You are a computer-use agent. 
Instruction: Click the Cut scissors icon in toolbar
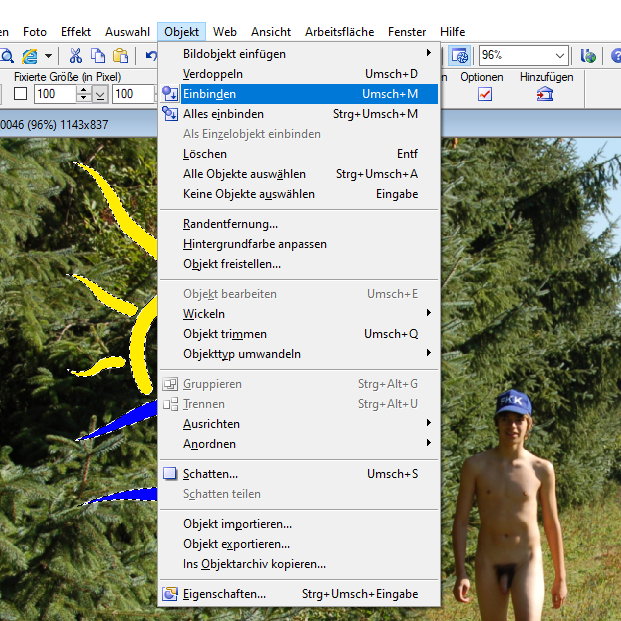click(76, 56)
